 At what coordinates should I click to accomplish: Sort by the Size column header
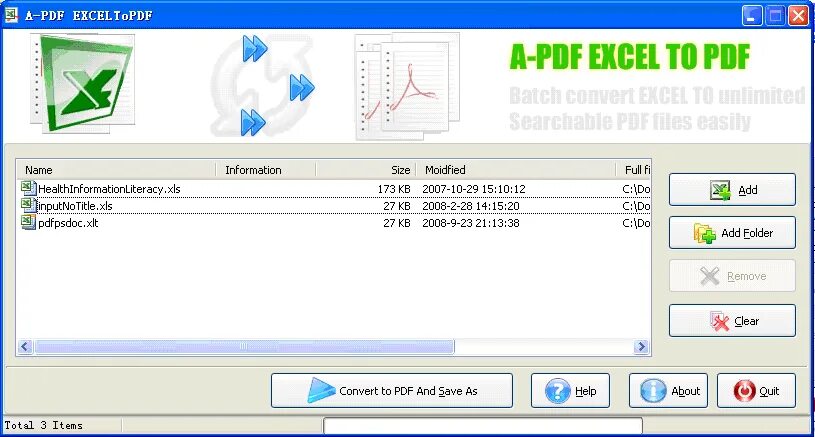tap(366, 169)
